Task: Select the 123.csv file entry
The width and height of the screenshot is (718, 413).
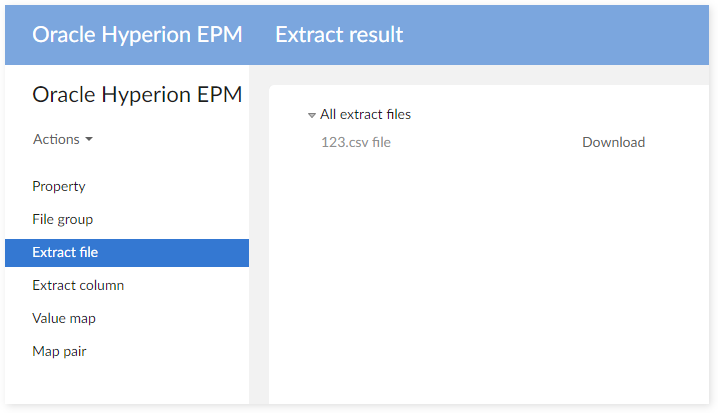Action: tap(355, 142)
